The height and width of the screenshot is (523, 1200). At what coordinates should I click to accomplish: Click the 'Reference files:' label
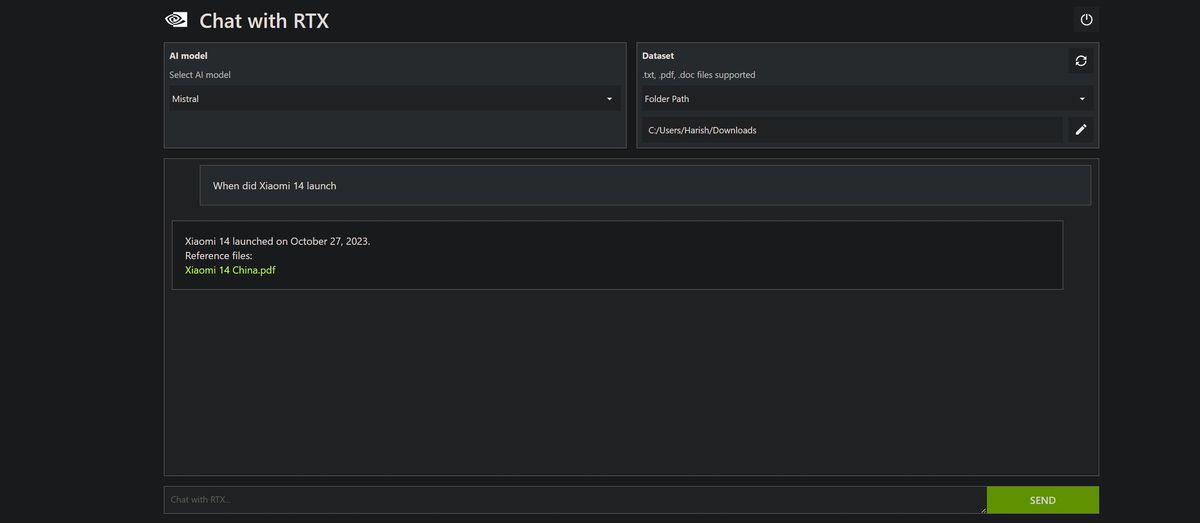coord(219,256)
